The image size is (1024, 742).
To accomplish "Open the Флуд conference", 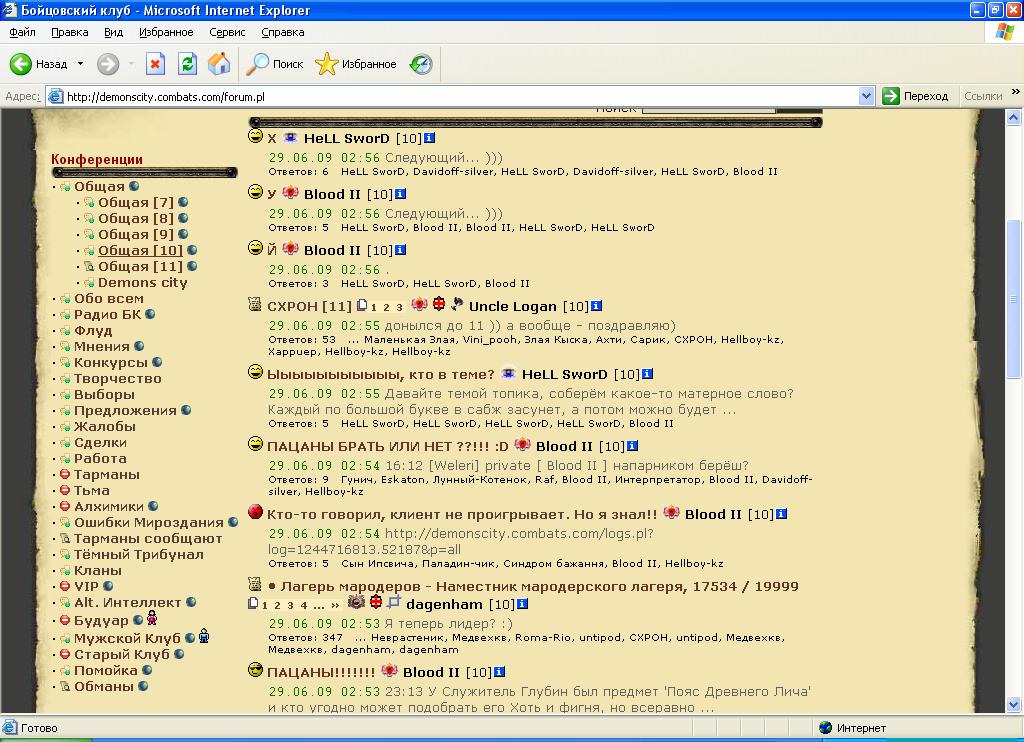I will (x=93, y=331).
